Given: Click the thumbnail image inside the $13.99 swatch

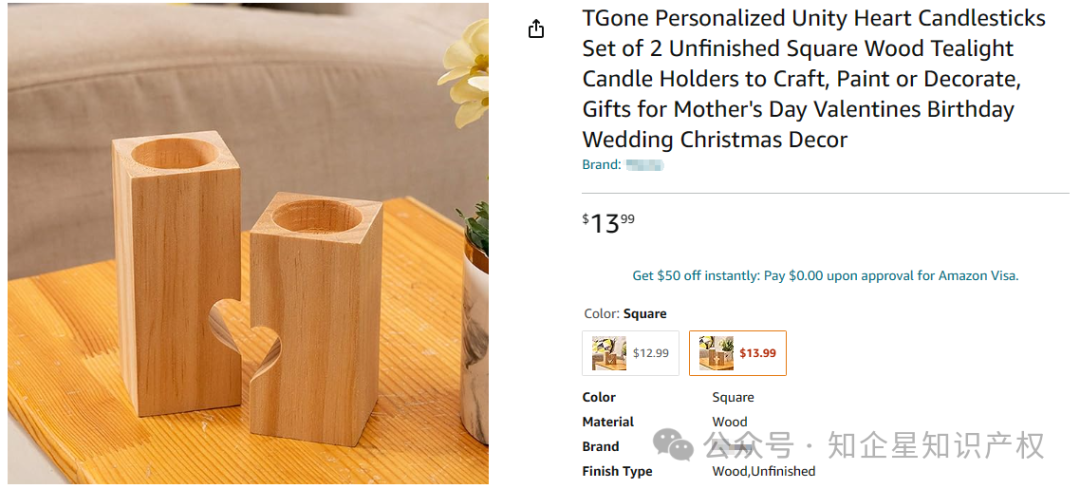Looking at the screenshot, I should click(x=716, y=353).
